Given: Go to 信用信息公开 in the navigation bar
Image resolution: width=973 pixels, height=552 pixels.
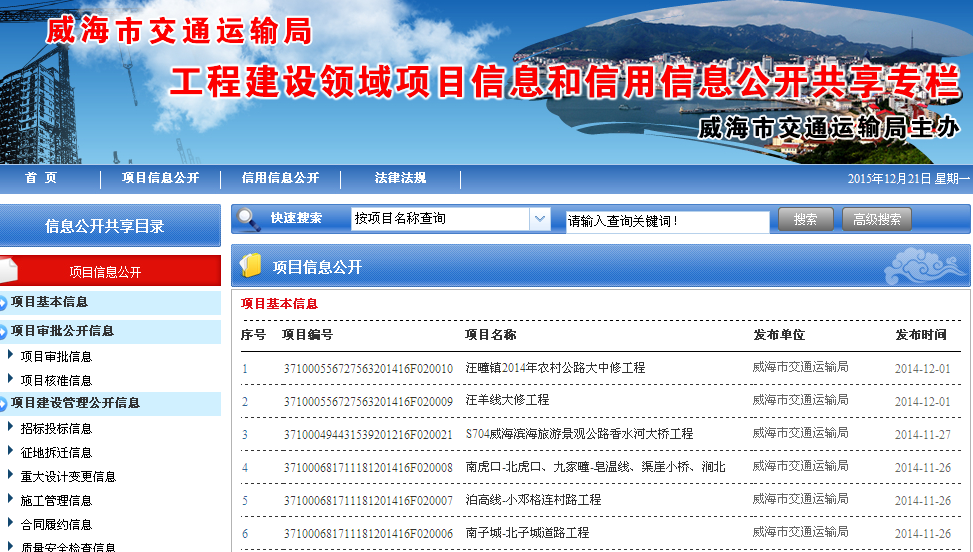Looking at the screenshot, I should (x=280, y=178).
